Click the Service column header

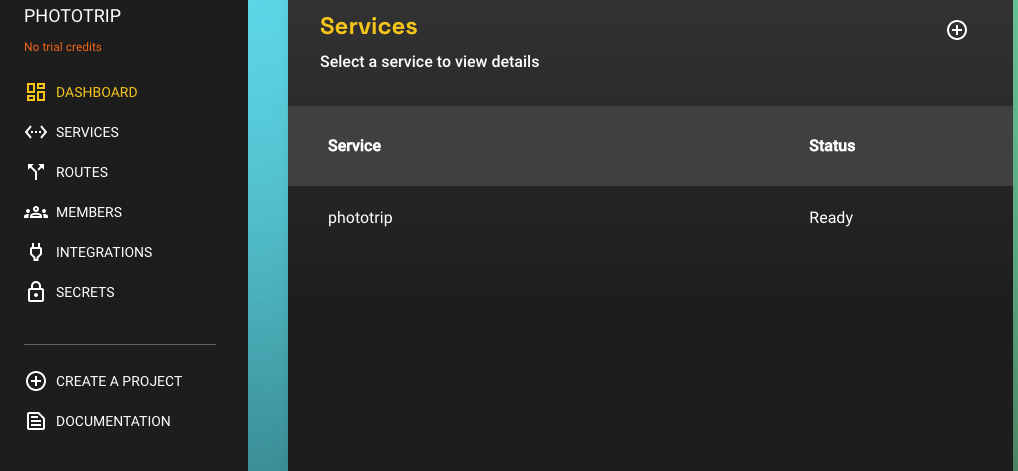[354, 146]
